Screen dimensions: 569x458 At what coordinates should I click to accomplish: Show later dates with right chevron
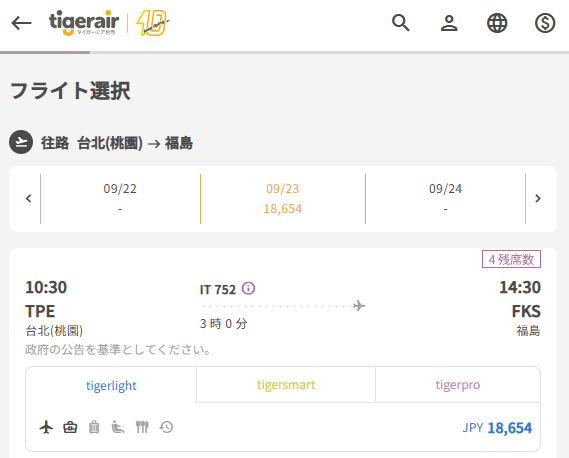tap(538, 199)
